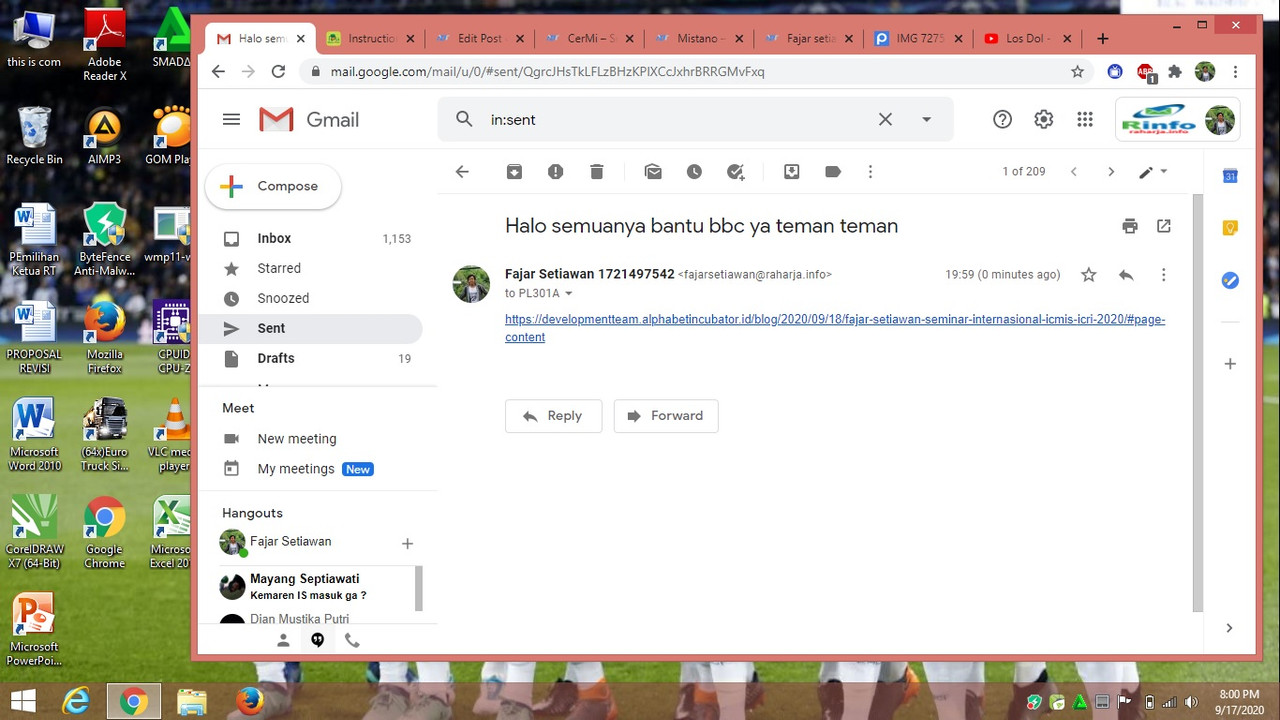Screen dimensions: 1280x720
Task: Open Mayang Septiawati chat
Action: [315, 587]
